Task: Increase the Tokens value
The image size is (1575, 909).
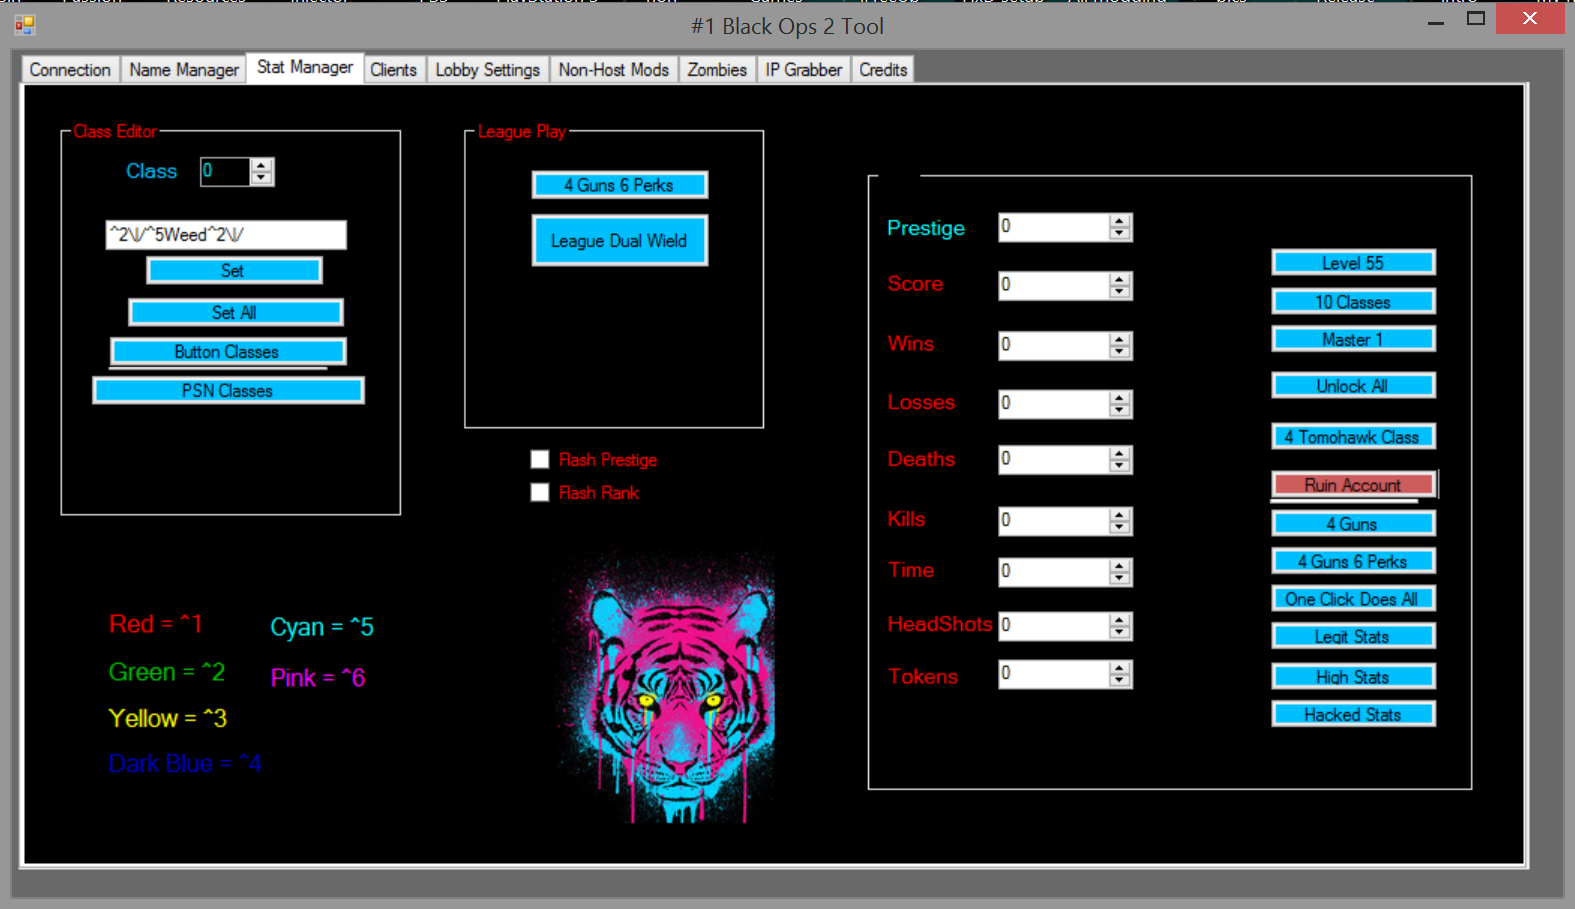Action: (x=1120, y=667)
